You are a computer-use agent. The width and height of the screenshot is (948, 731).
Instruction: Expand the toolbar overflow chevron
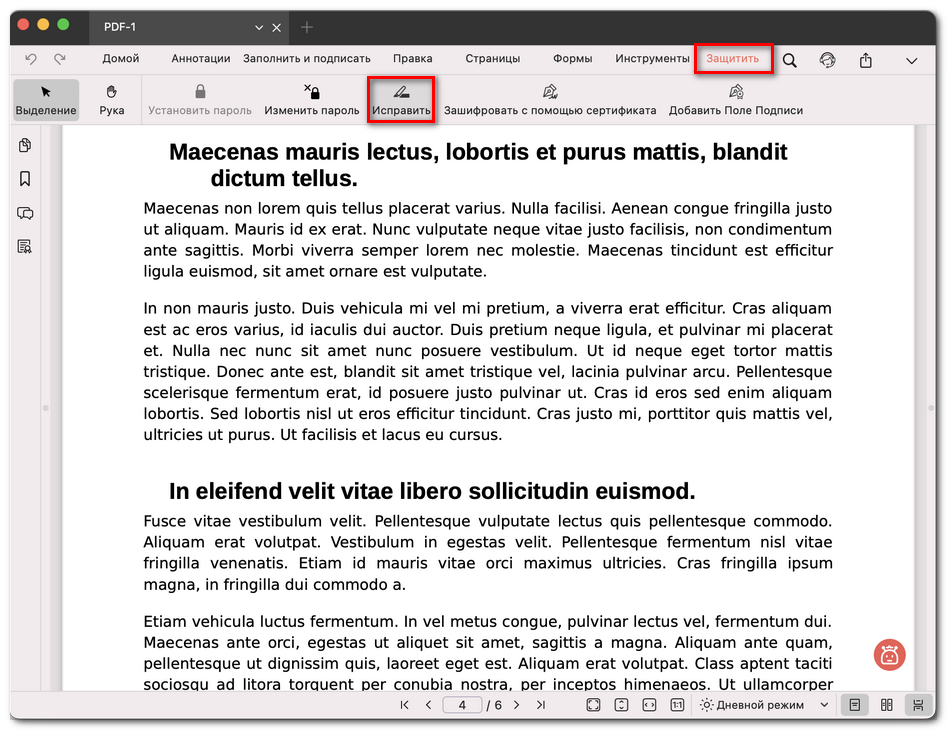tap(912, 59)
